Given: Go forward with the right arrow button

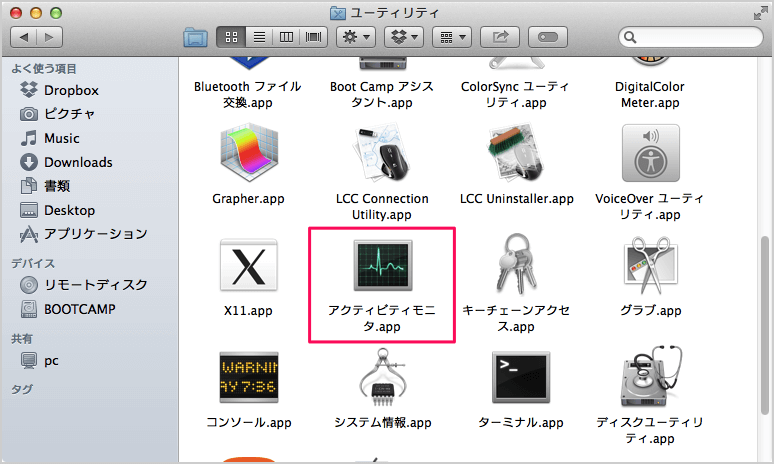Looking at the screenshot, I should point(49,37).
